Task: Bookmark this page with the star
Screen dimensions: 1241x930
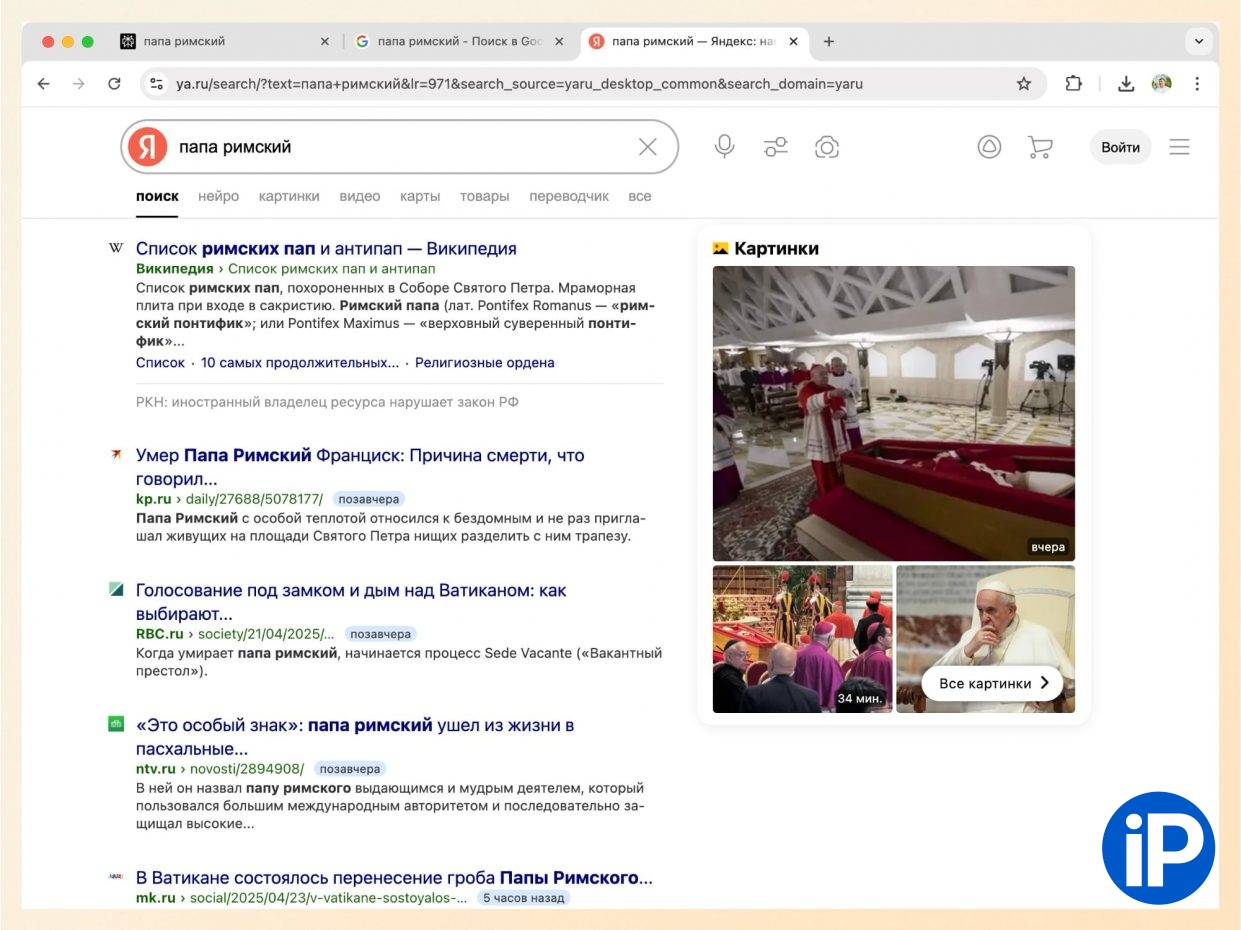Action: (1024, 84)
